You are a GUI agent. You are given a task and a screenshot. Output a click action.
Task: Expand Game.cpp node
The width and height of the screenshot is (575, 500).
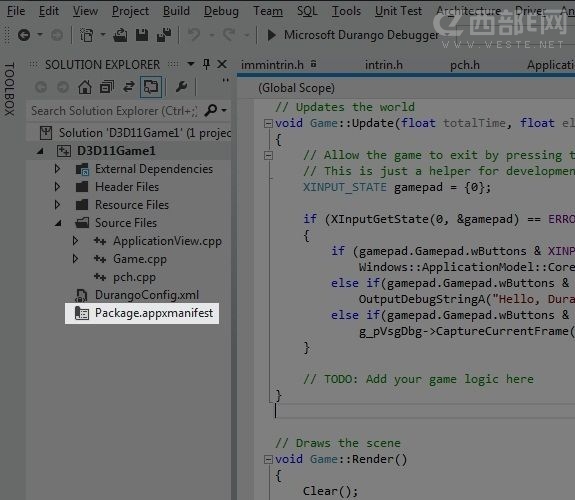pos(75,259)
